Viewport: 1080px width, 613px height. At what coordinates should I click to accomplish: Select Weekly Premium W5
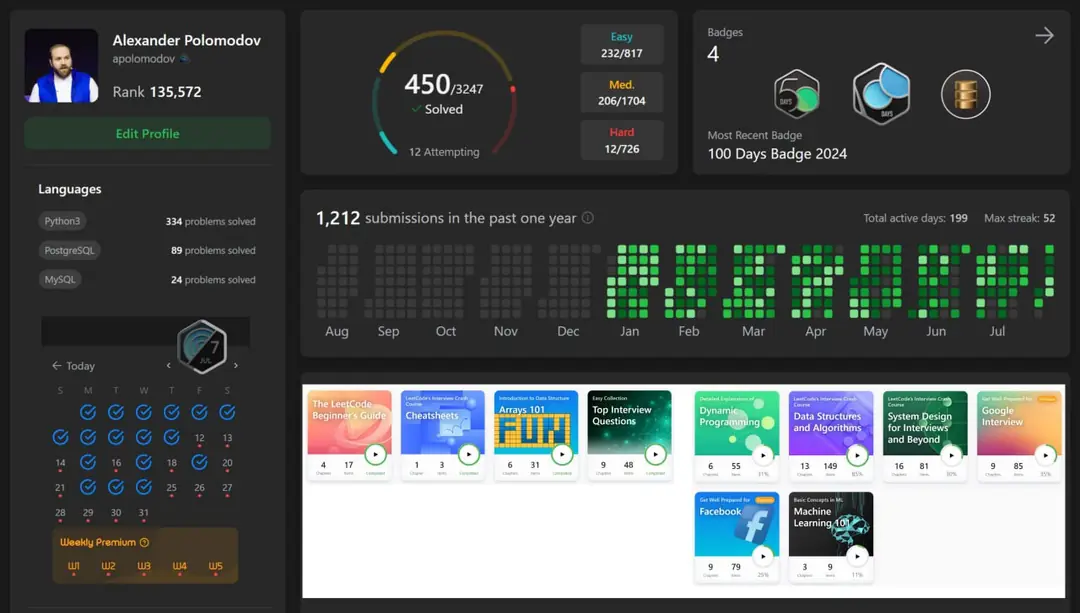coord(216,566)
